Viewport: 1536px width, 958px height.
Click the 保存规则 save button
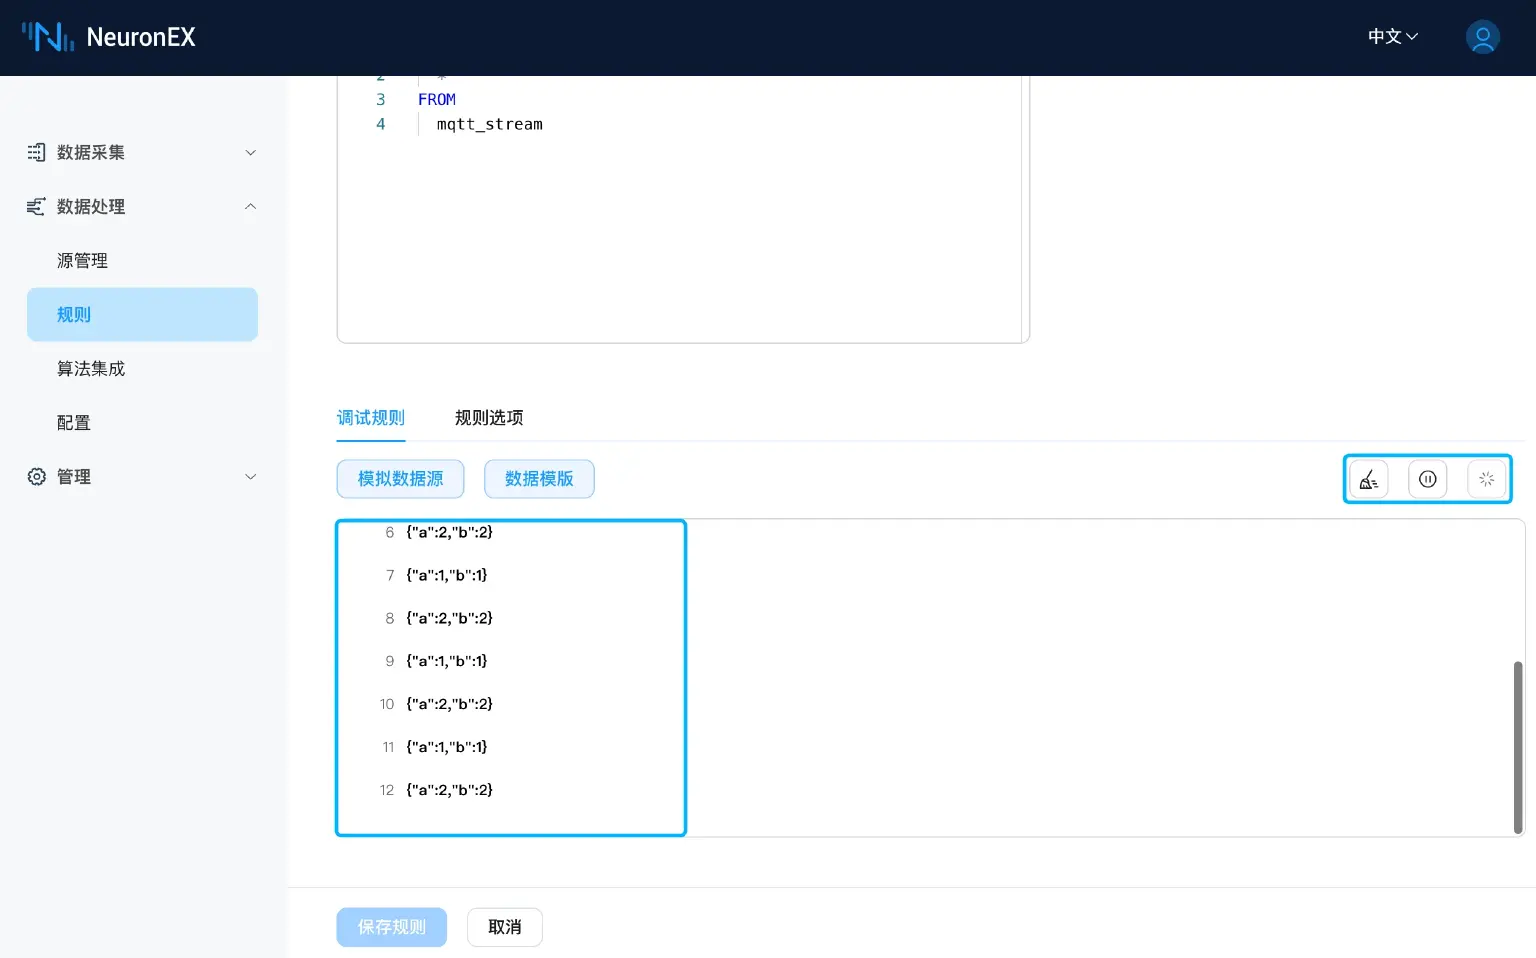[x=391, y=927]
